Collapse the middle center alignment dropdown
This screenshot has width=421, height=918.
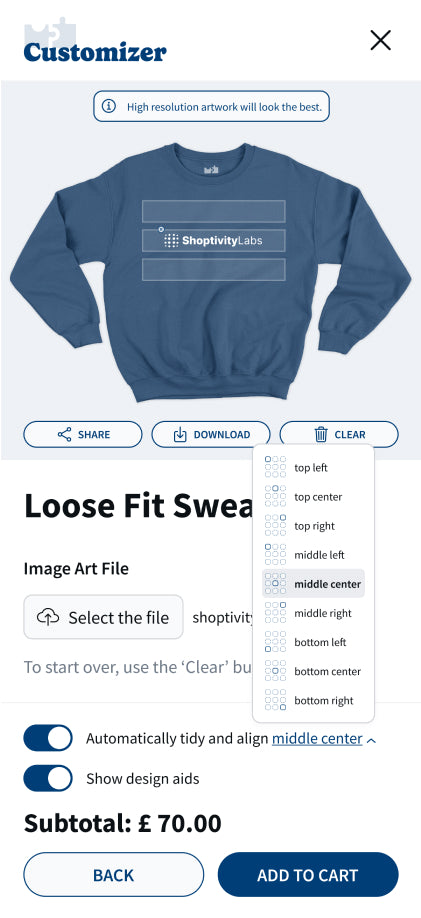[x=317, y=738]
